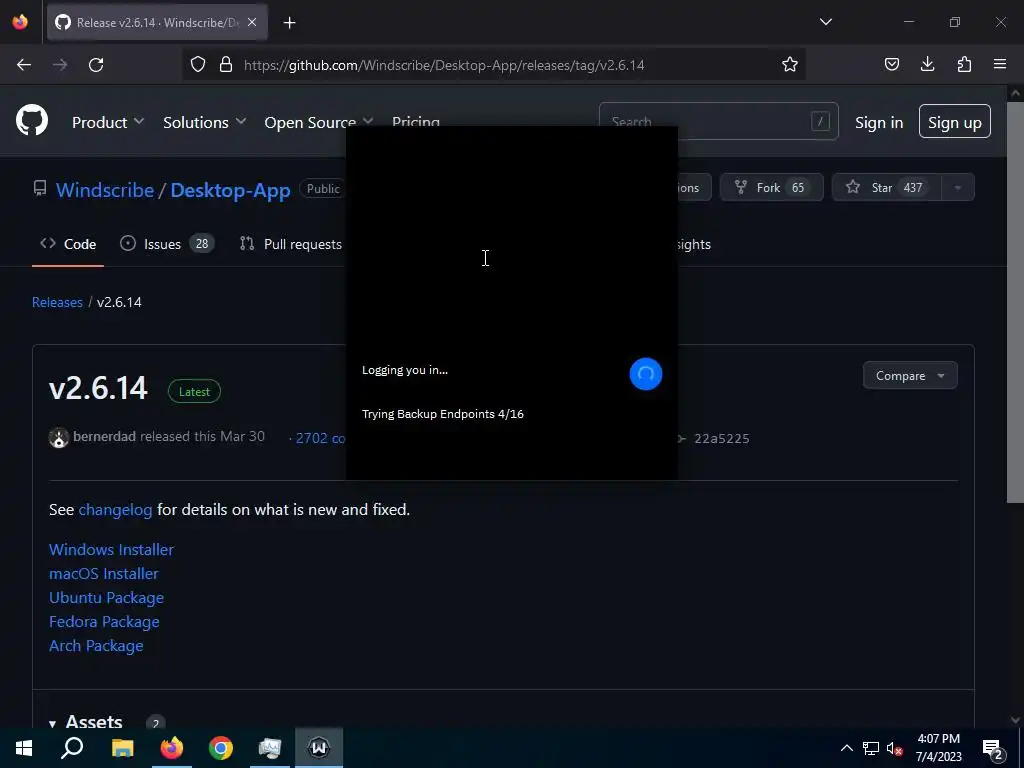The image size is (1024, 768).
Task: Expand the Open Source dropdown
Action: tap(319, 122)
